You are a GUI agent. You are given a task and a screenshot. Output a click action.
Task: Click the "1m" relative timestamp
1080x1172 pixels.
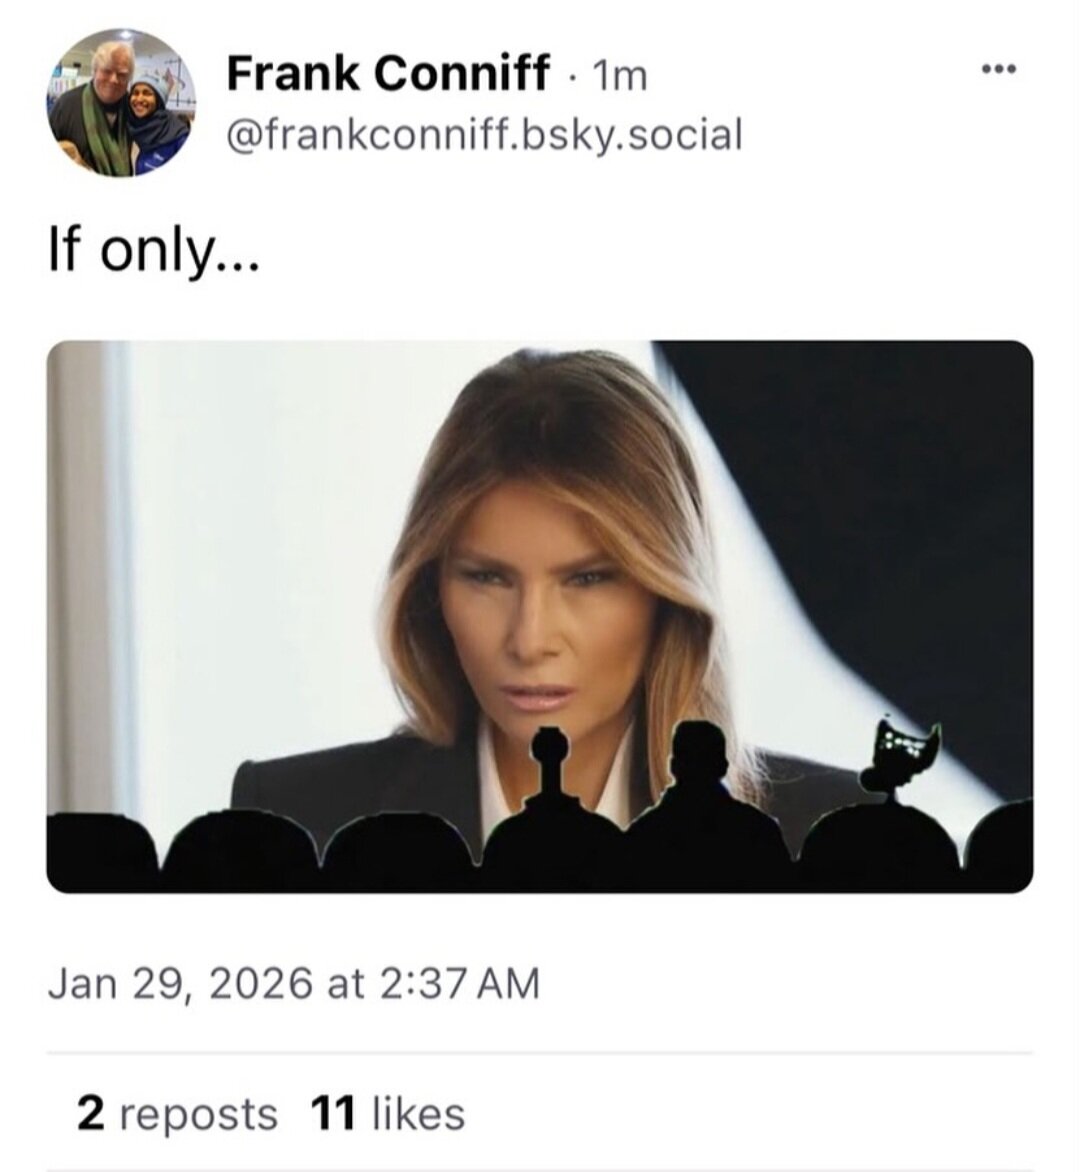click(x=620, y=75)
